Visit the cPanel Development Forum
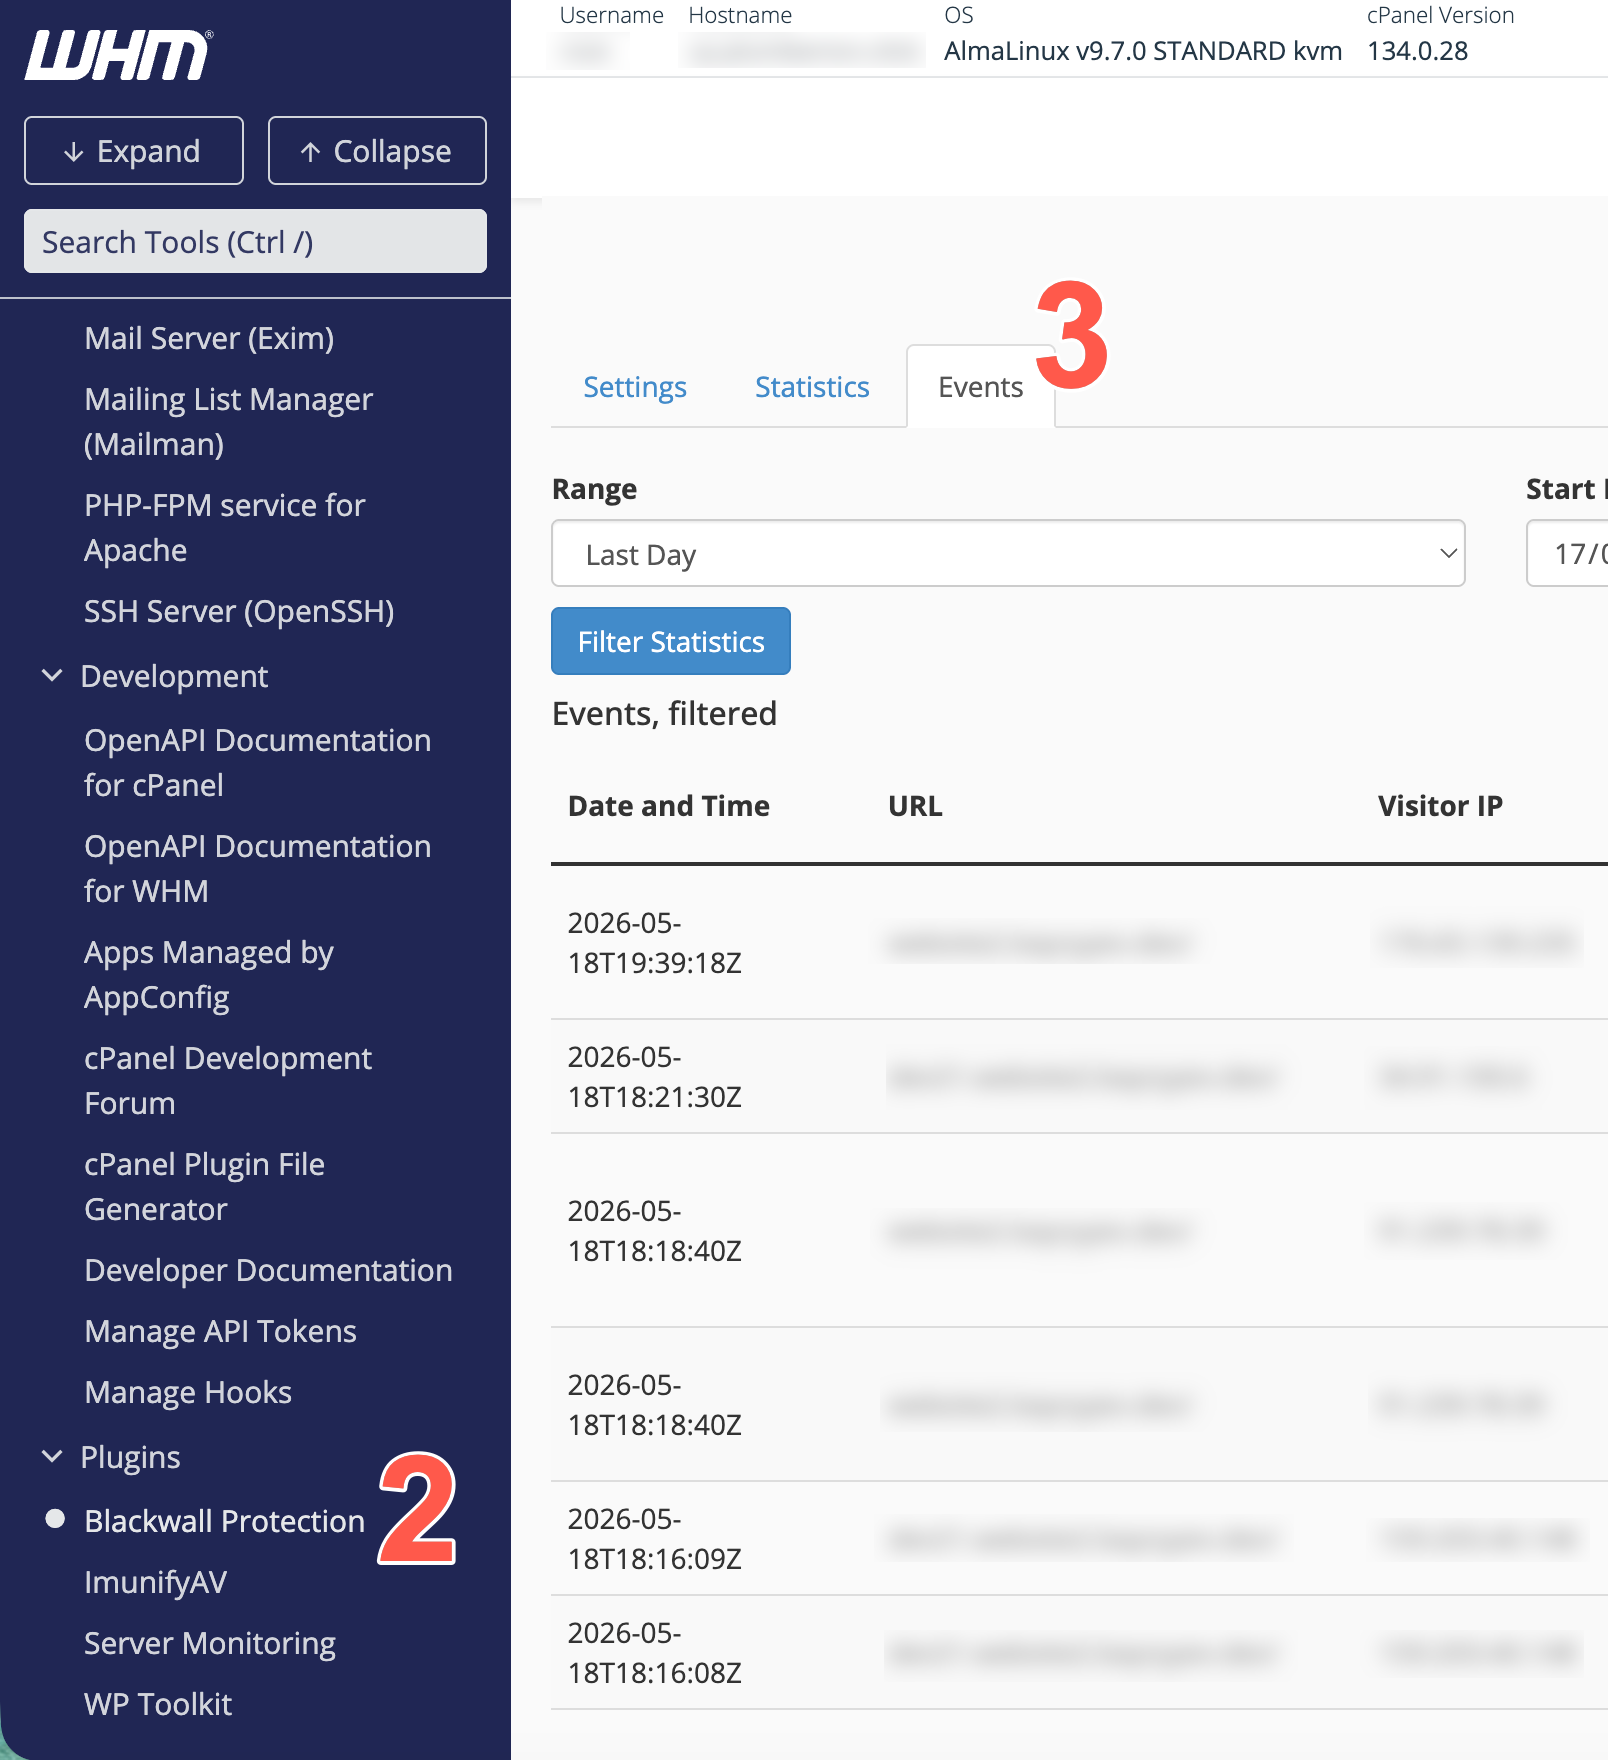1608x1760 pixels. pyautogui.click(x=228, y=1080)
